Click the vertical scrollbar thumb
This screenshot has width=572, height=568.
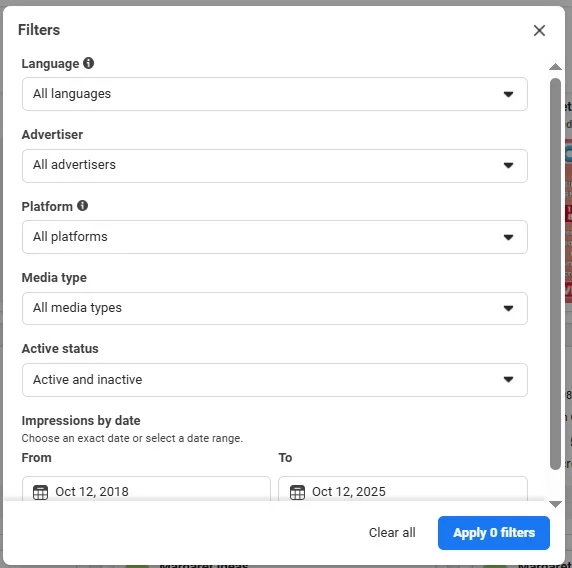tap(555, 274)
